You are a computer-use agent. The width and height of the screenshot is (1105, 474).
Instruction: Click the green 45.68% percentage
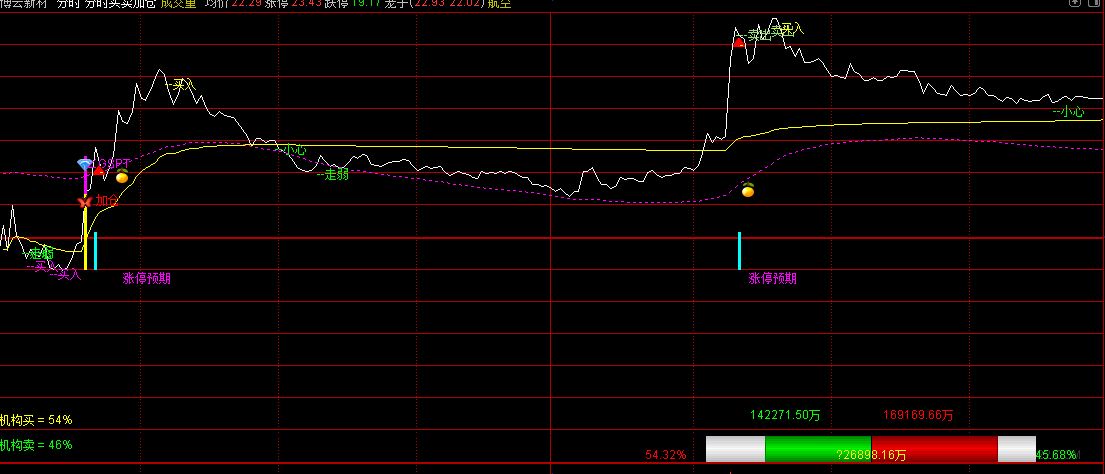[x=1056, y=455]
